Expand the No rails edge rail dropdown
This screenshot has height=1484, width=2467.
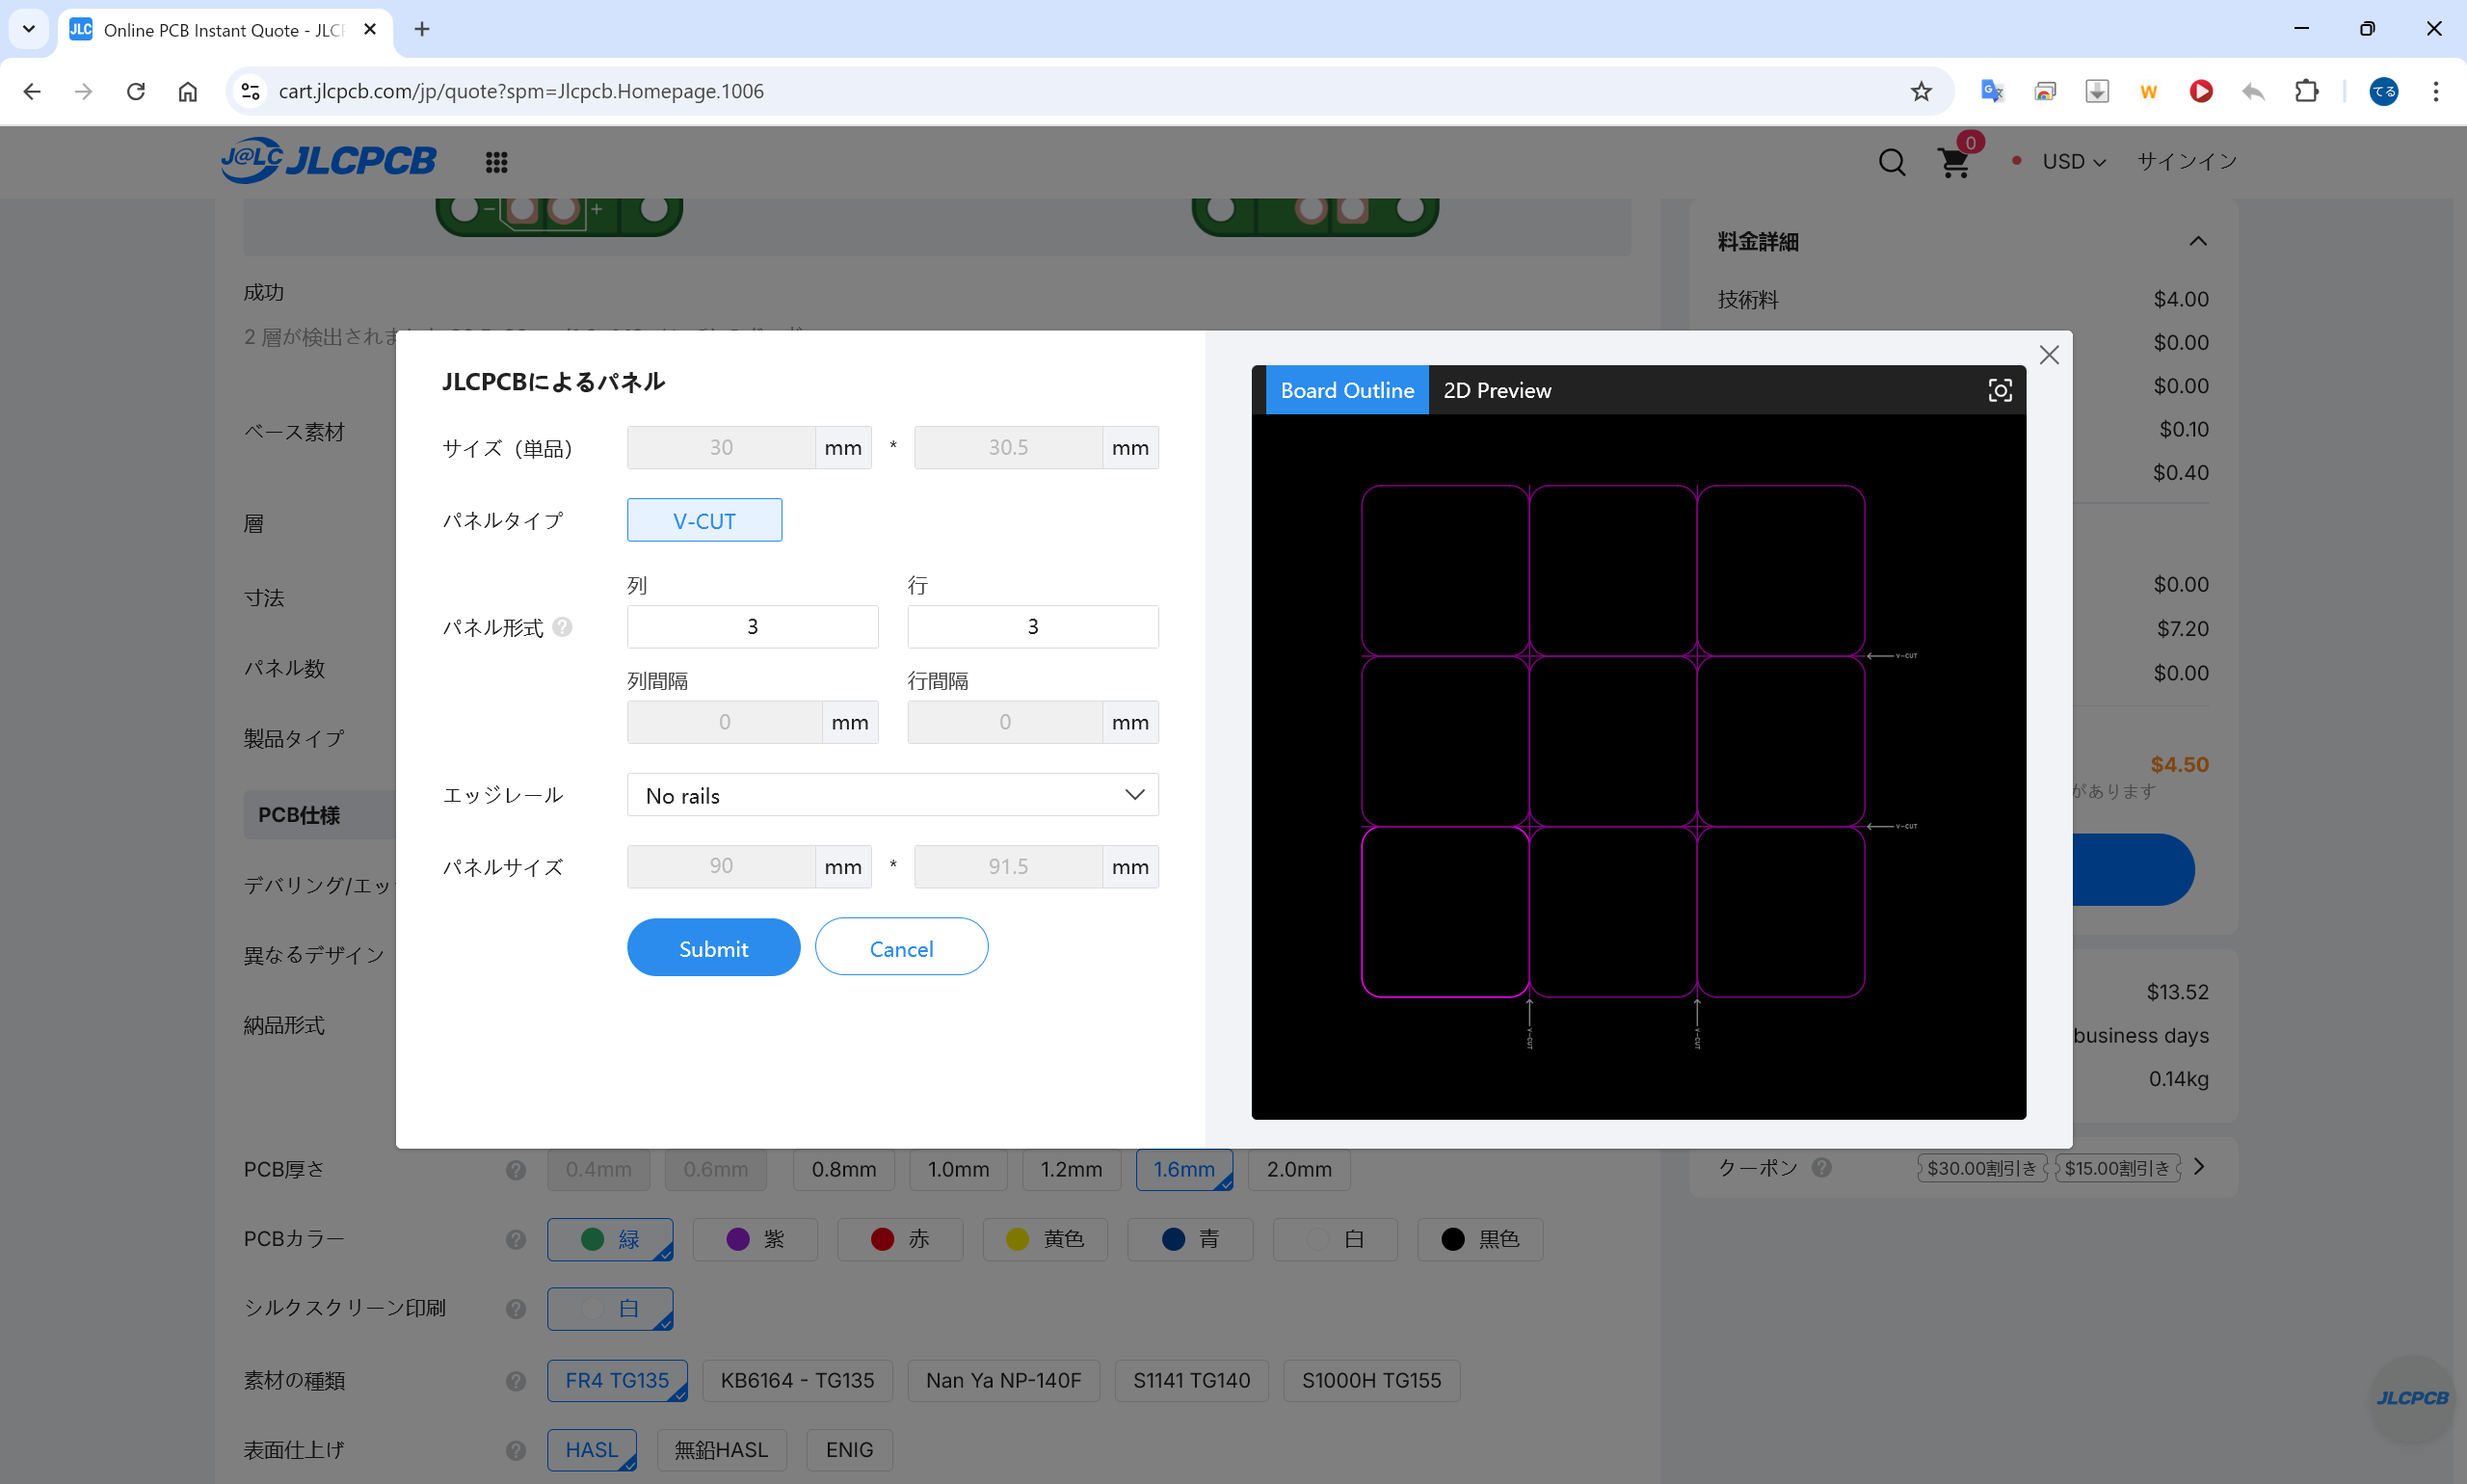tap(892, 795)
